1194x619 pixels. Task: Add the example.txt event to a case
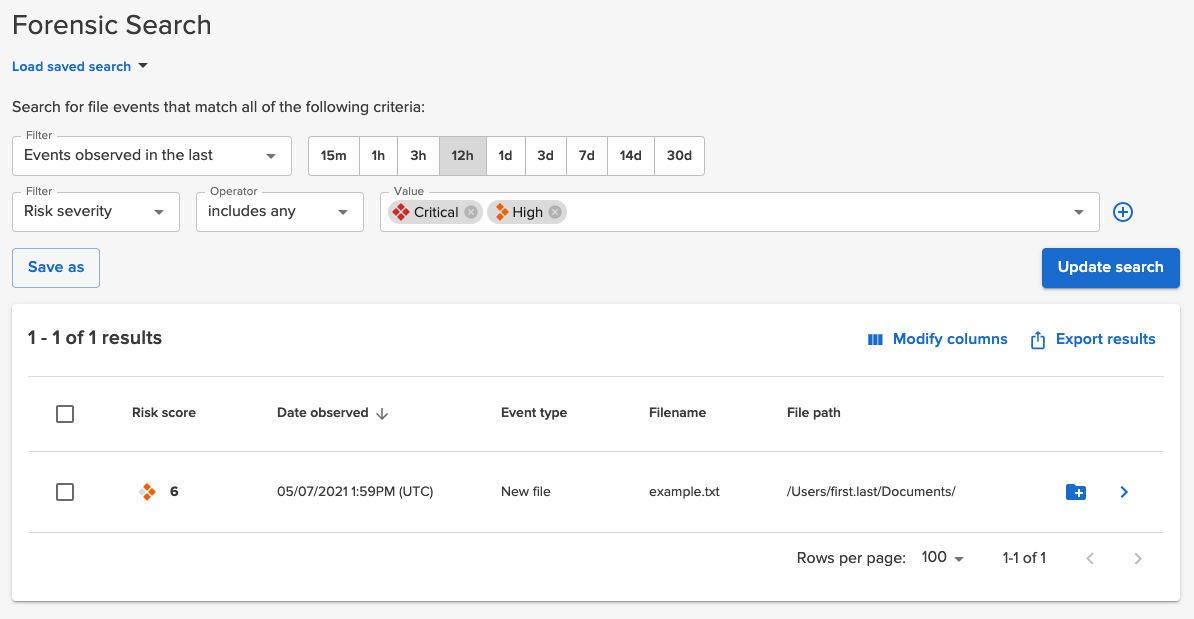[x=1076, y=491]
